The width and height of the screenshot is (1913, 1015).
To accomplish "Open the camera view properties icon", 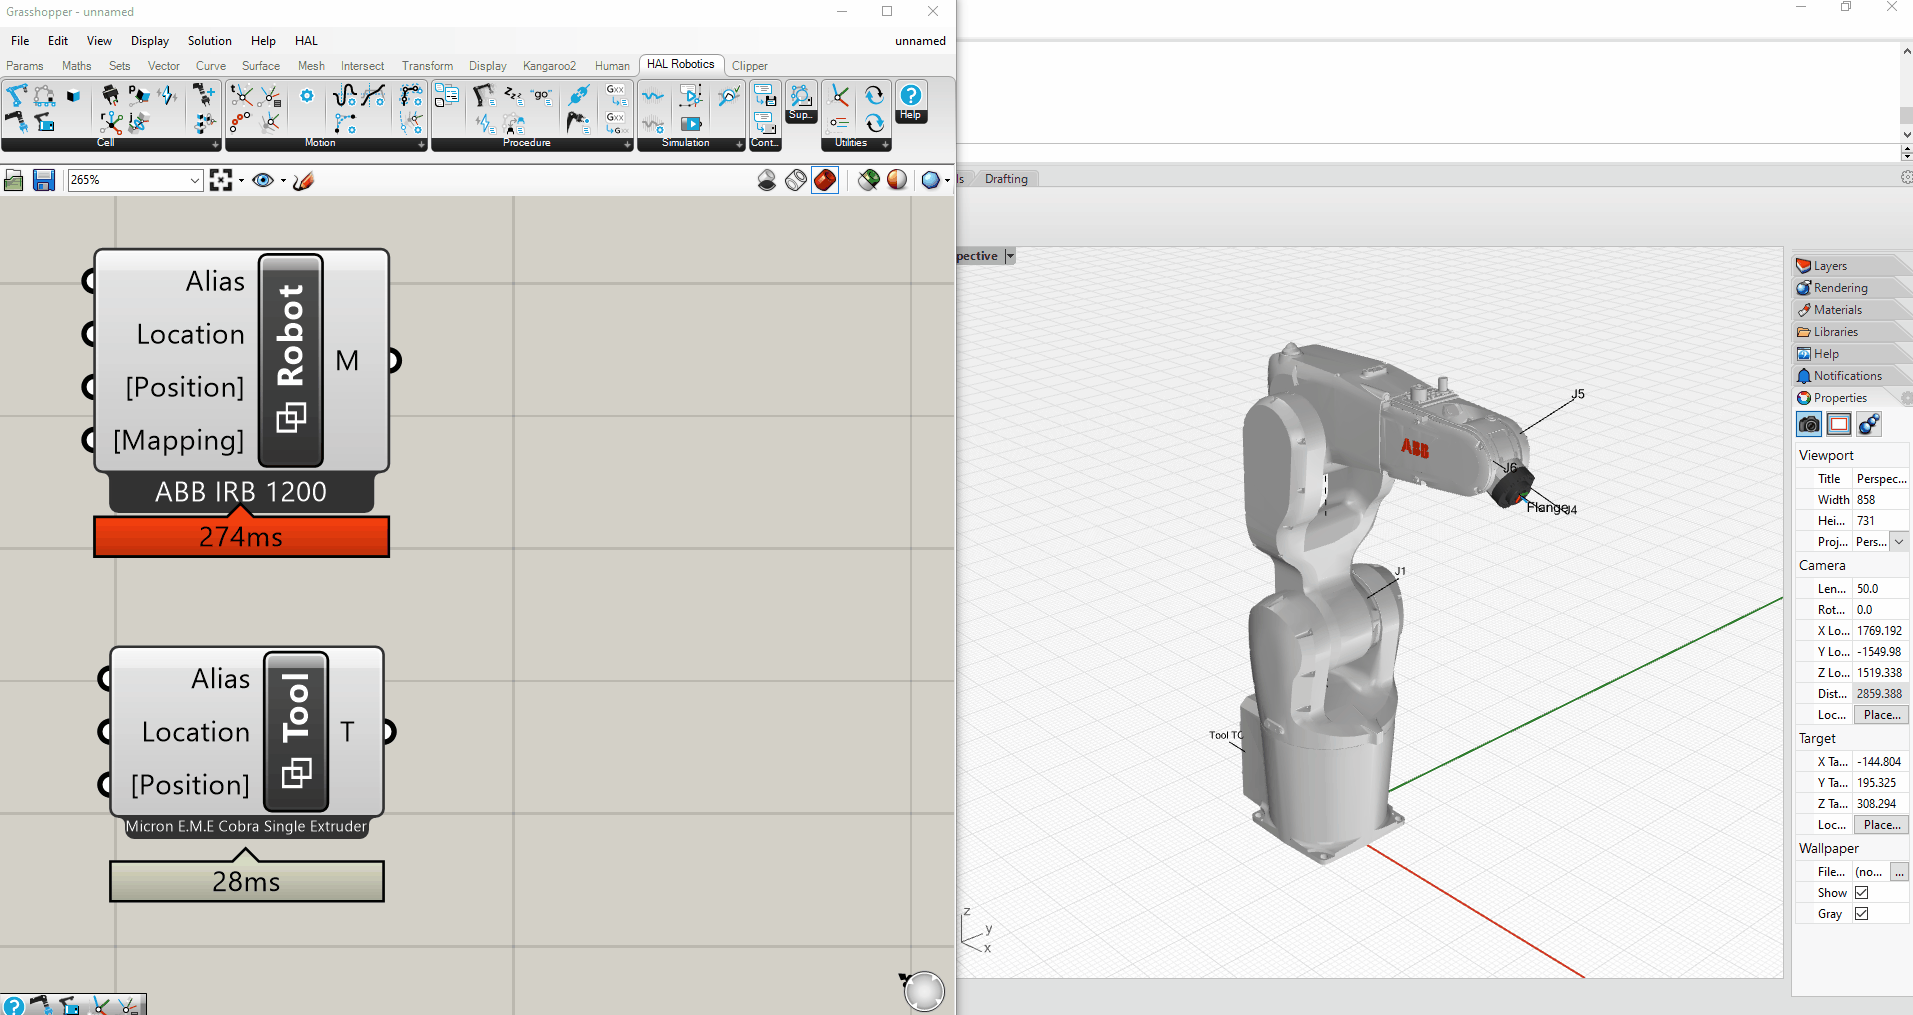I will pos(1809,424).
